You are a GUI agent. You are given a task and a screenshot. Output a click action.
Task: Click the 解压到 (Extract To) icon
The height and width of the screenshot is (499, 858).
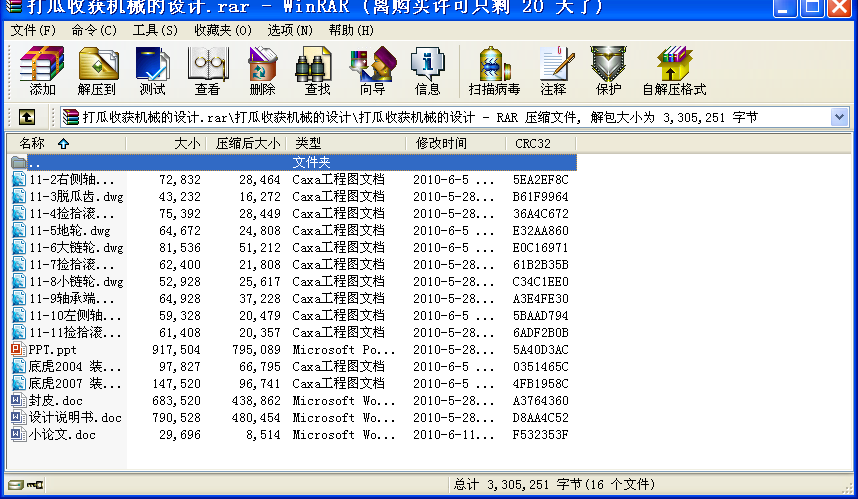click(97, 71)
